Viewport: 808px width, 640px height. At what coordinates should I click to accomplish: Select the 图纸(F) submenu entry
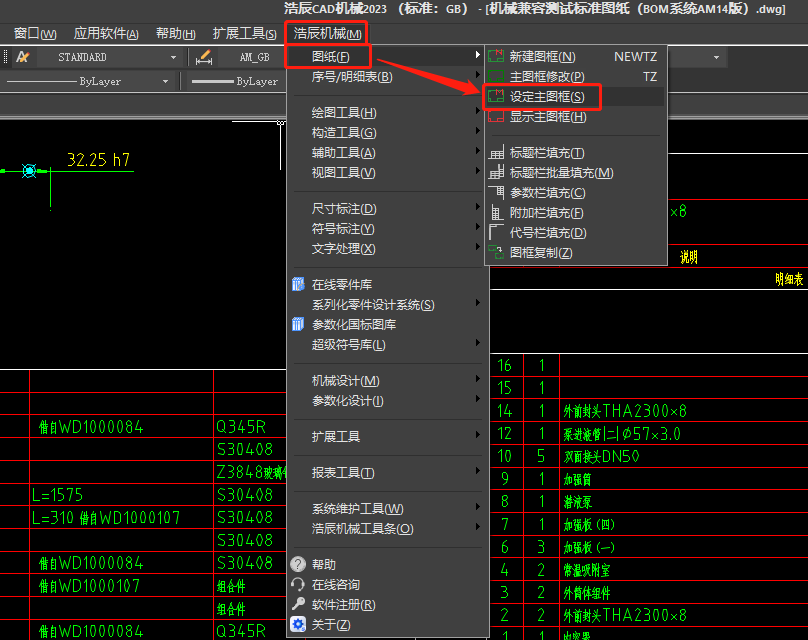(x=385, y=56)
